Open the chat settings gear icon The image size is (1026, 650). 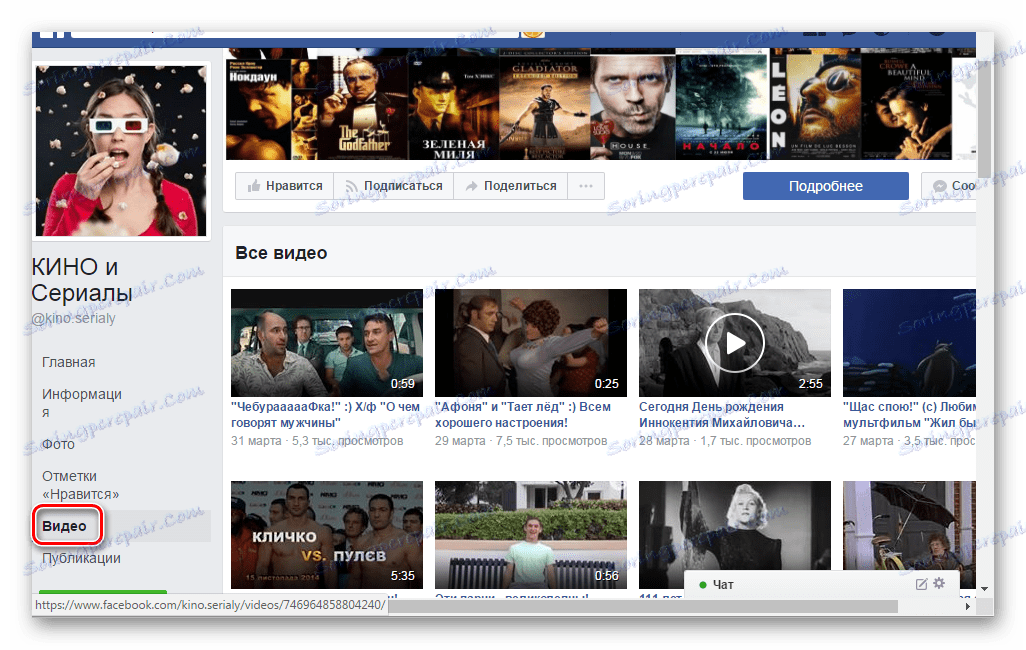[x=939, y=583]
